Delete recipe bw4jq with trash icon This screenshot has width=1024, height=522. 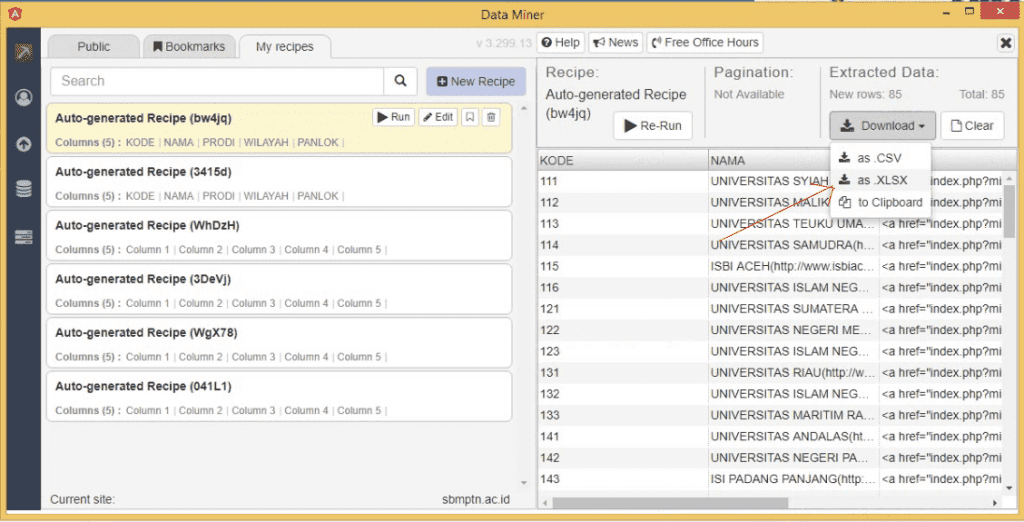click(491, 117)
